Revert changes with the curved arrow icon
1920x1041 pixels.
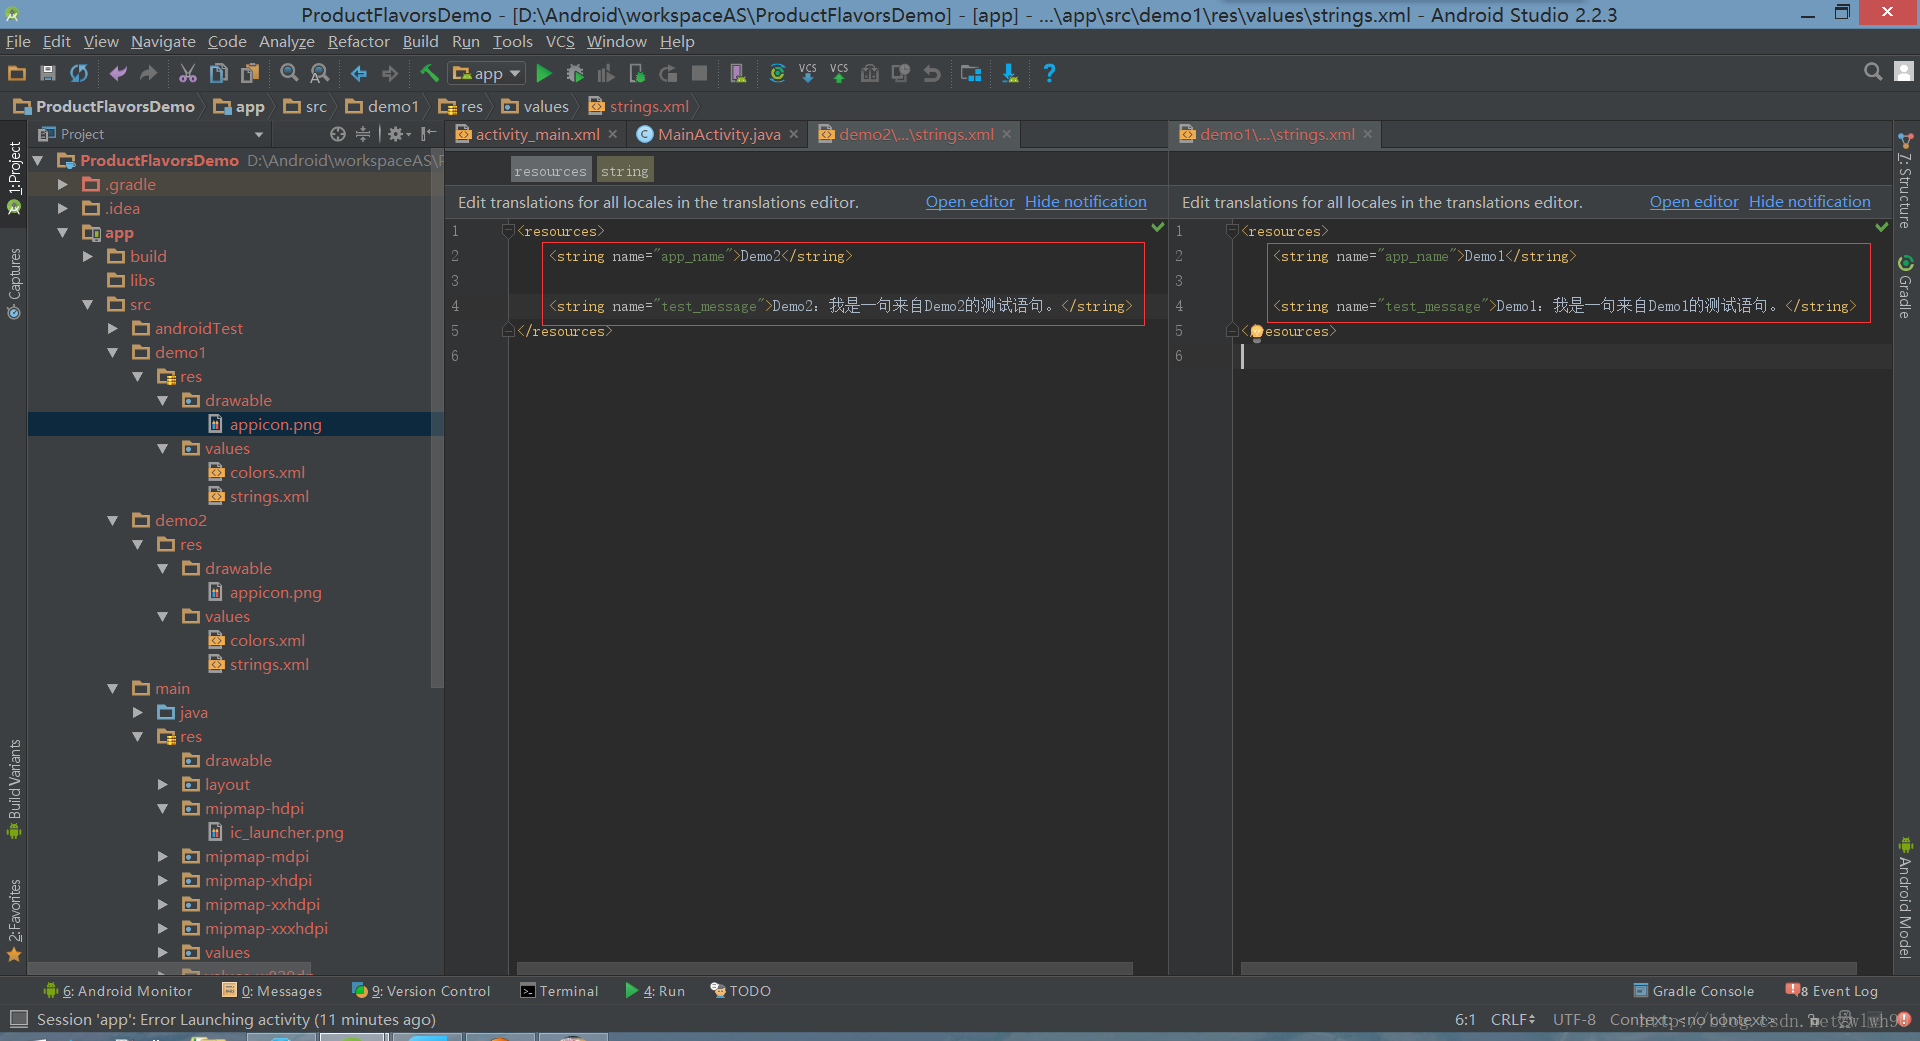932,73
